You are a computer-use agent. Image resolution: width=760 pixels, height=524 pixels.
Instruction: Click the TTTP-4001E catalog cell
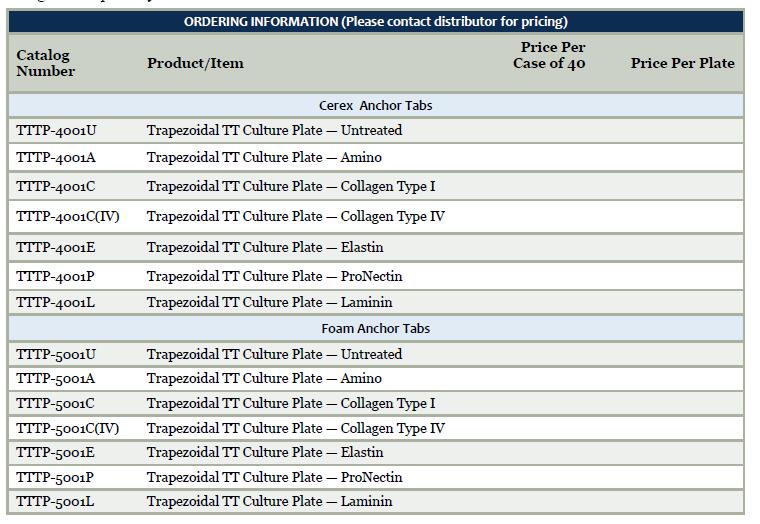pos(56,247)
